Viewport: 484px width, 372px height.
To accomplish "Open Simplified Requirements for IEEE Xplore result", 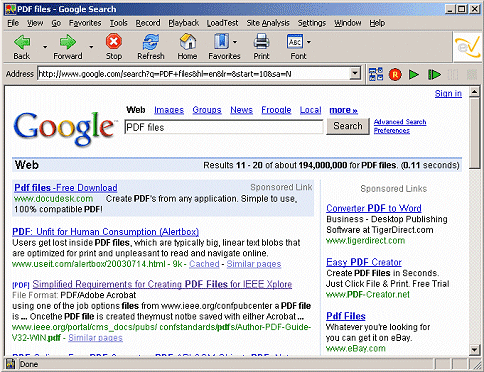I will coord(162,284).
